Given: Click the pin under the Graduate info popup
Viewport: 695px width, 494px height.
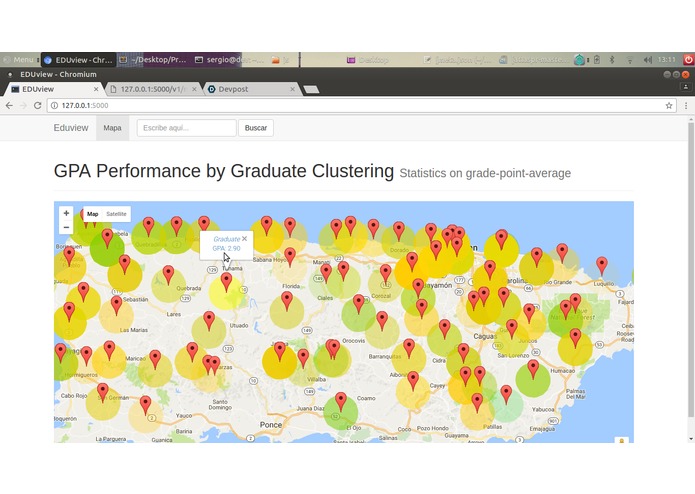Looking at the screenshot, I should 226,282.
